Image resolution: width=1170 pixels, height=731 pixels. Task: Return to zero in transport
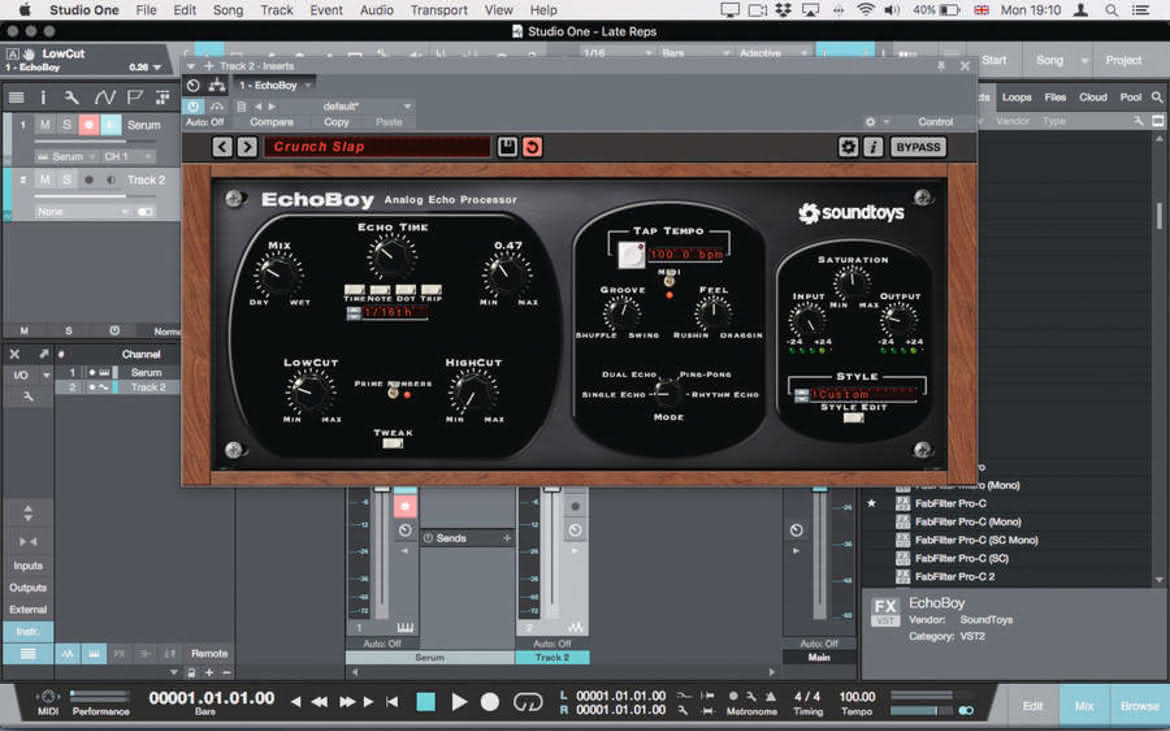pos(392,701)
